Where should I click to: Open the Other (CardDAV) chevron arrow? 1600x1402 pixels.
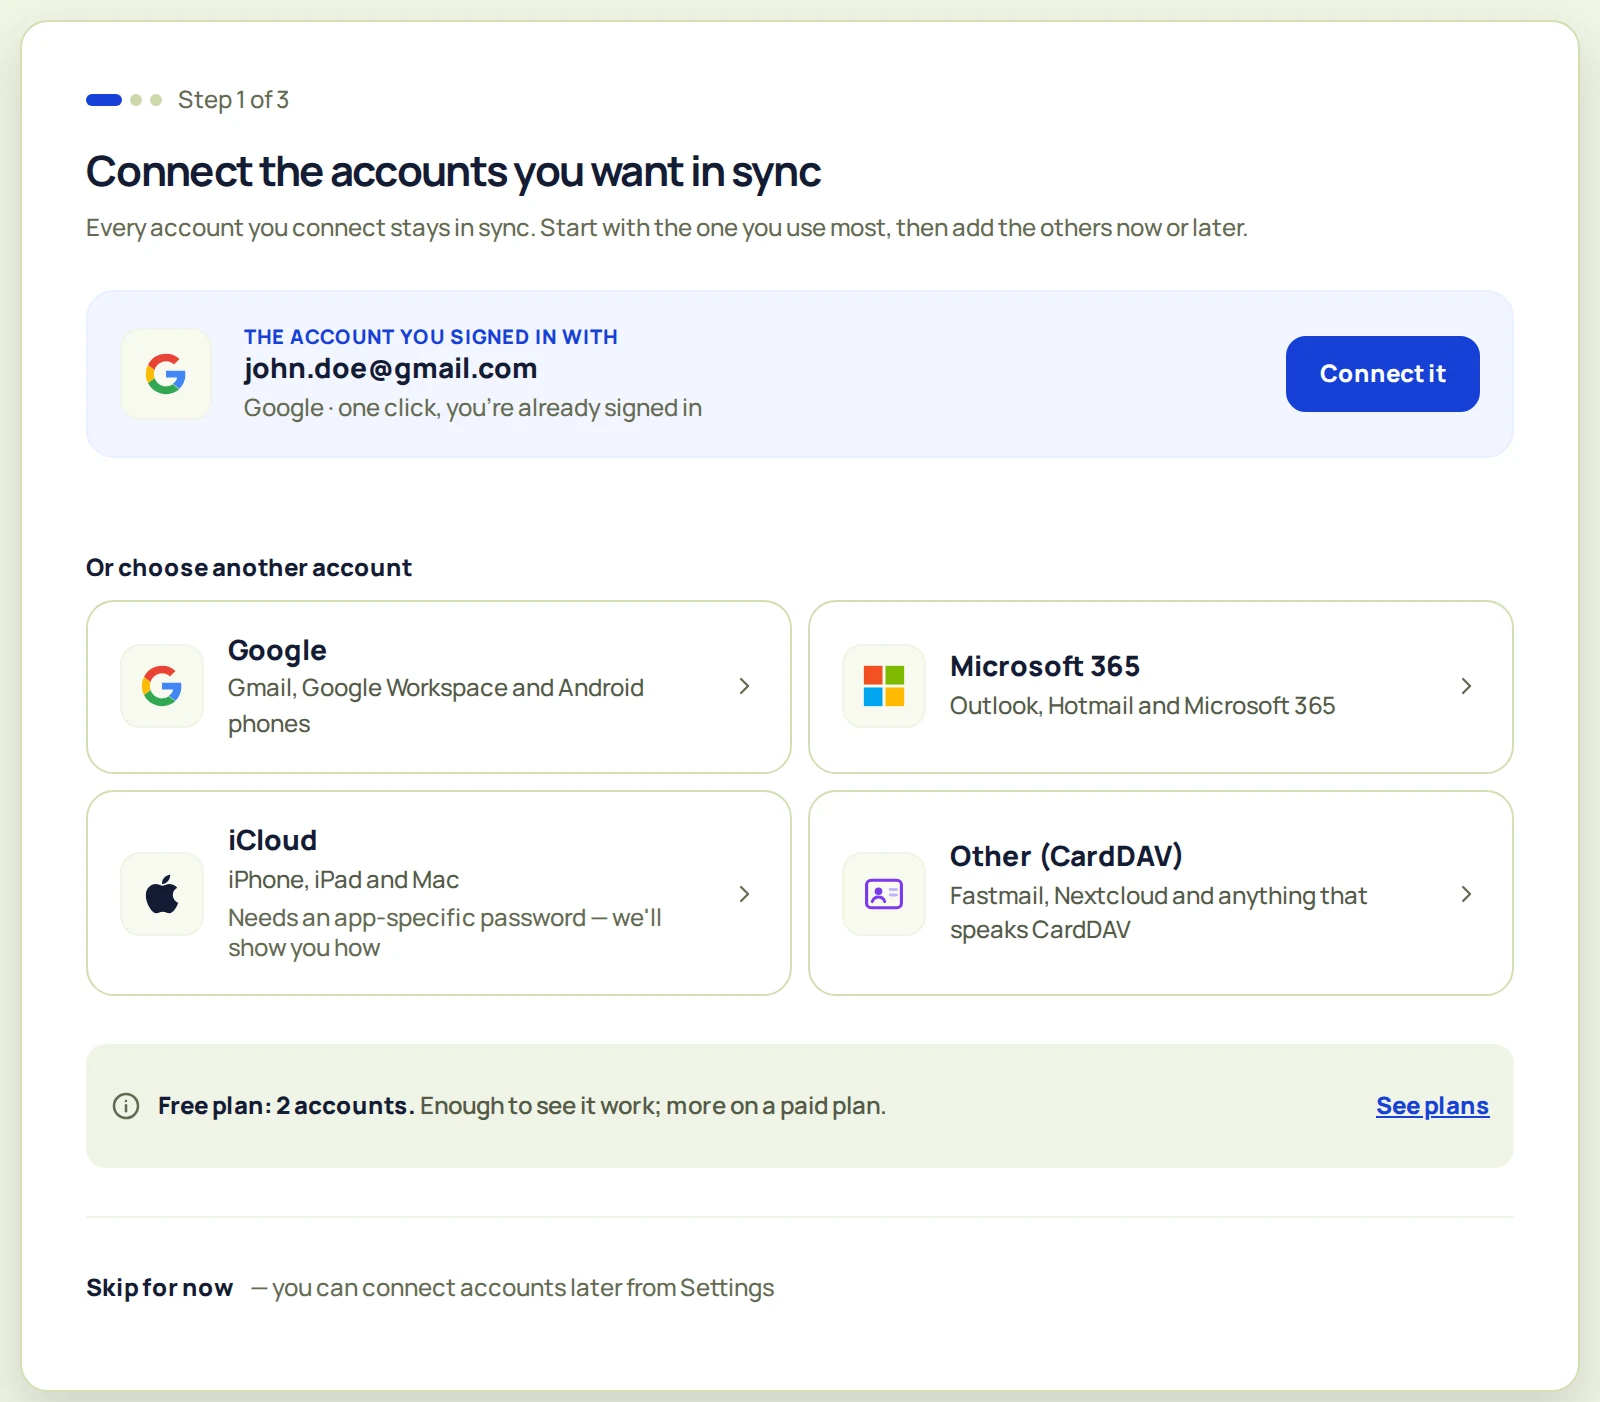click(x=1466, y=894)
